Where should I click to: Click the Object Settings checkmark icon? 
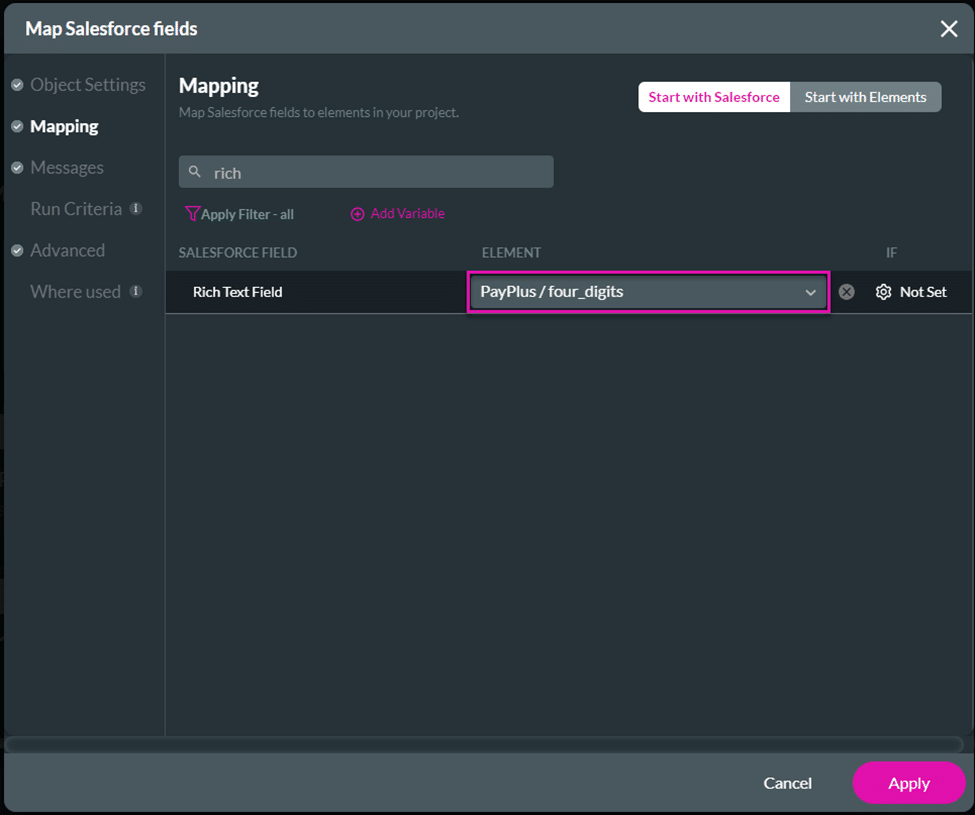[x=17, y=85]
